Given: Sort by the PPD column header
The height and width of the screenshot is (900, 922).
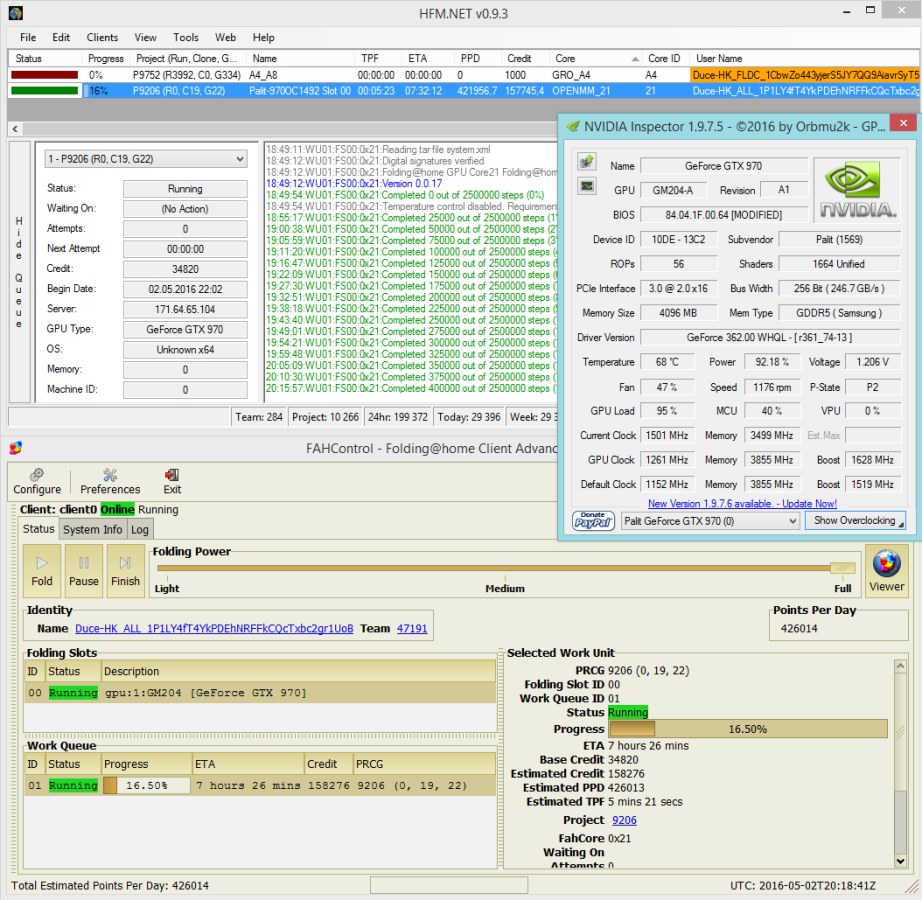Looking at the screenshot, I should (477, 58).
